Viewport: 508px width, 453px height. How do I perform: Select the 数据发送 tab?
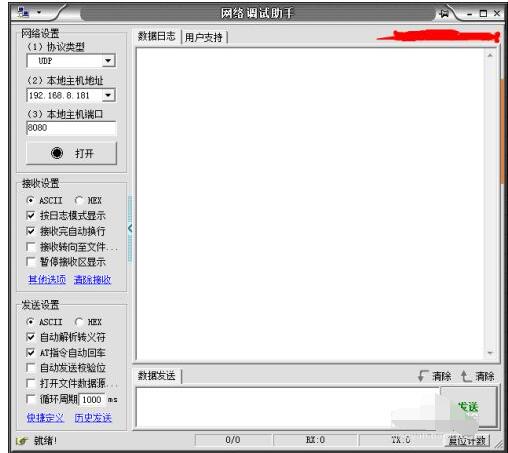(x=157, y=376)
